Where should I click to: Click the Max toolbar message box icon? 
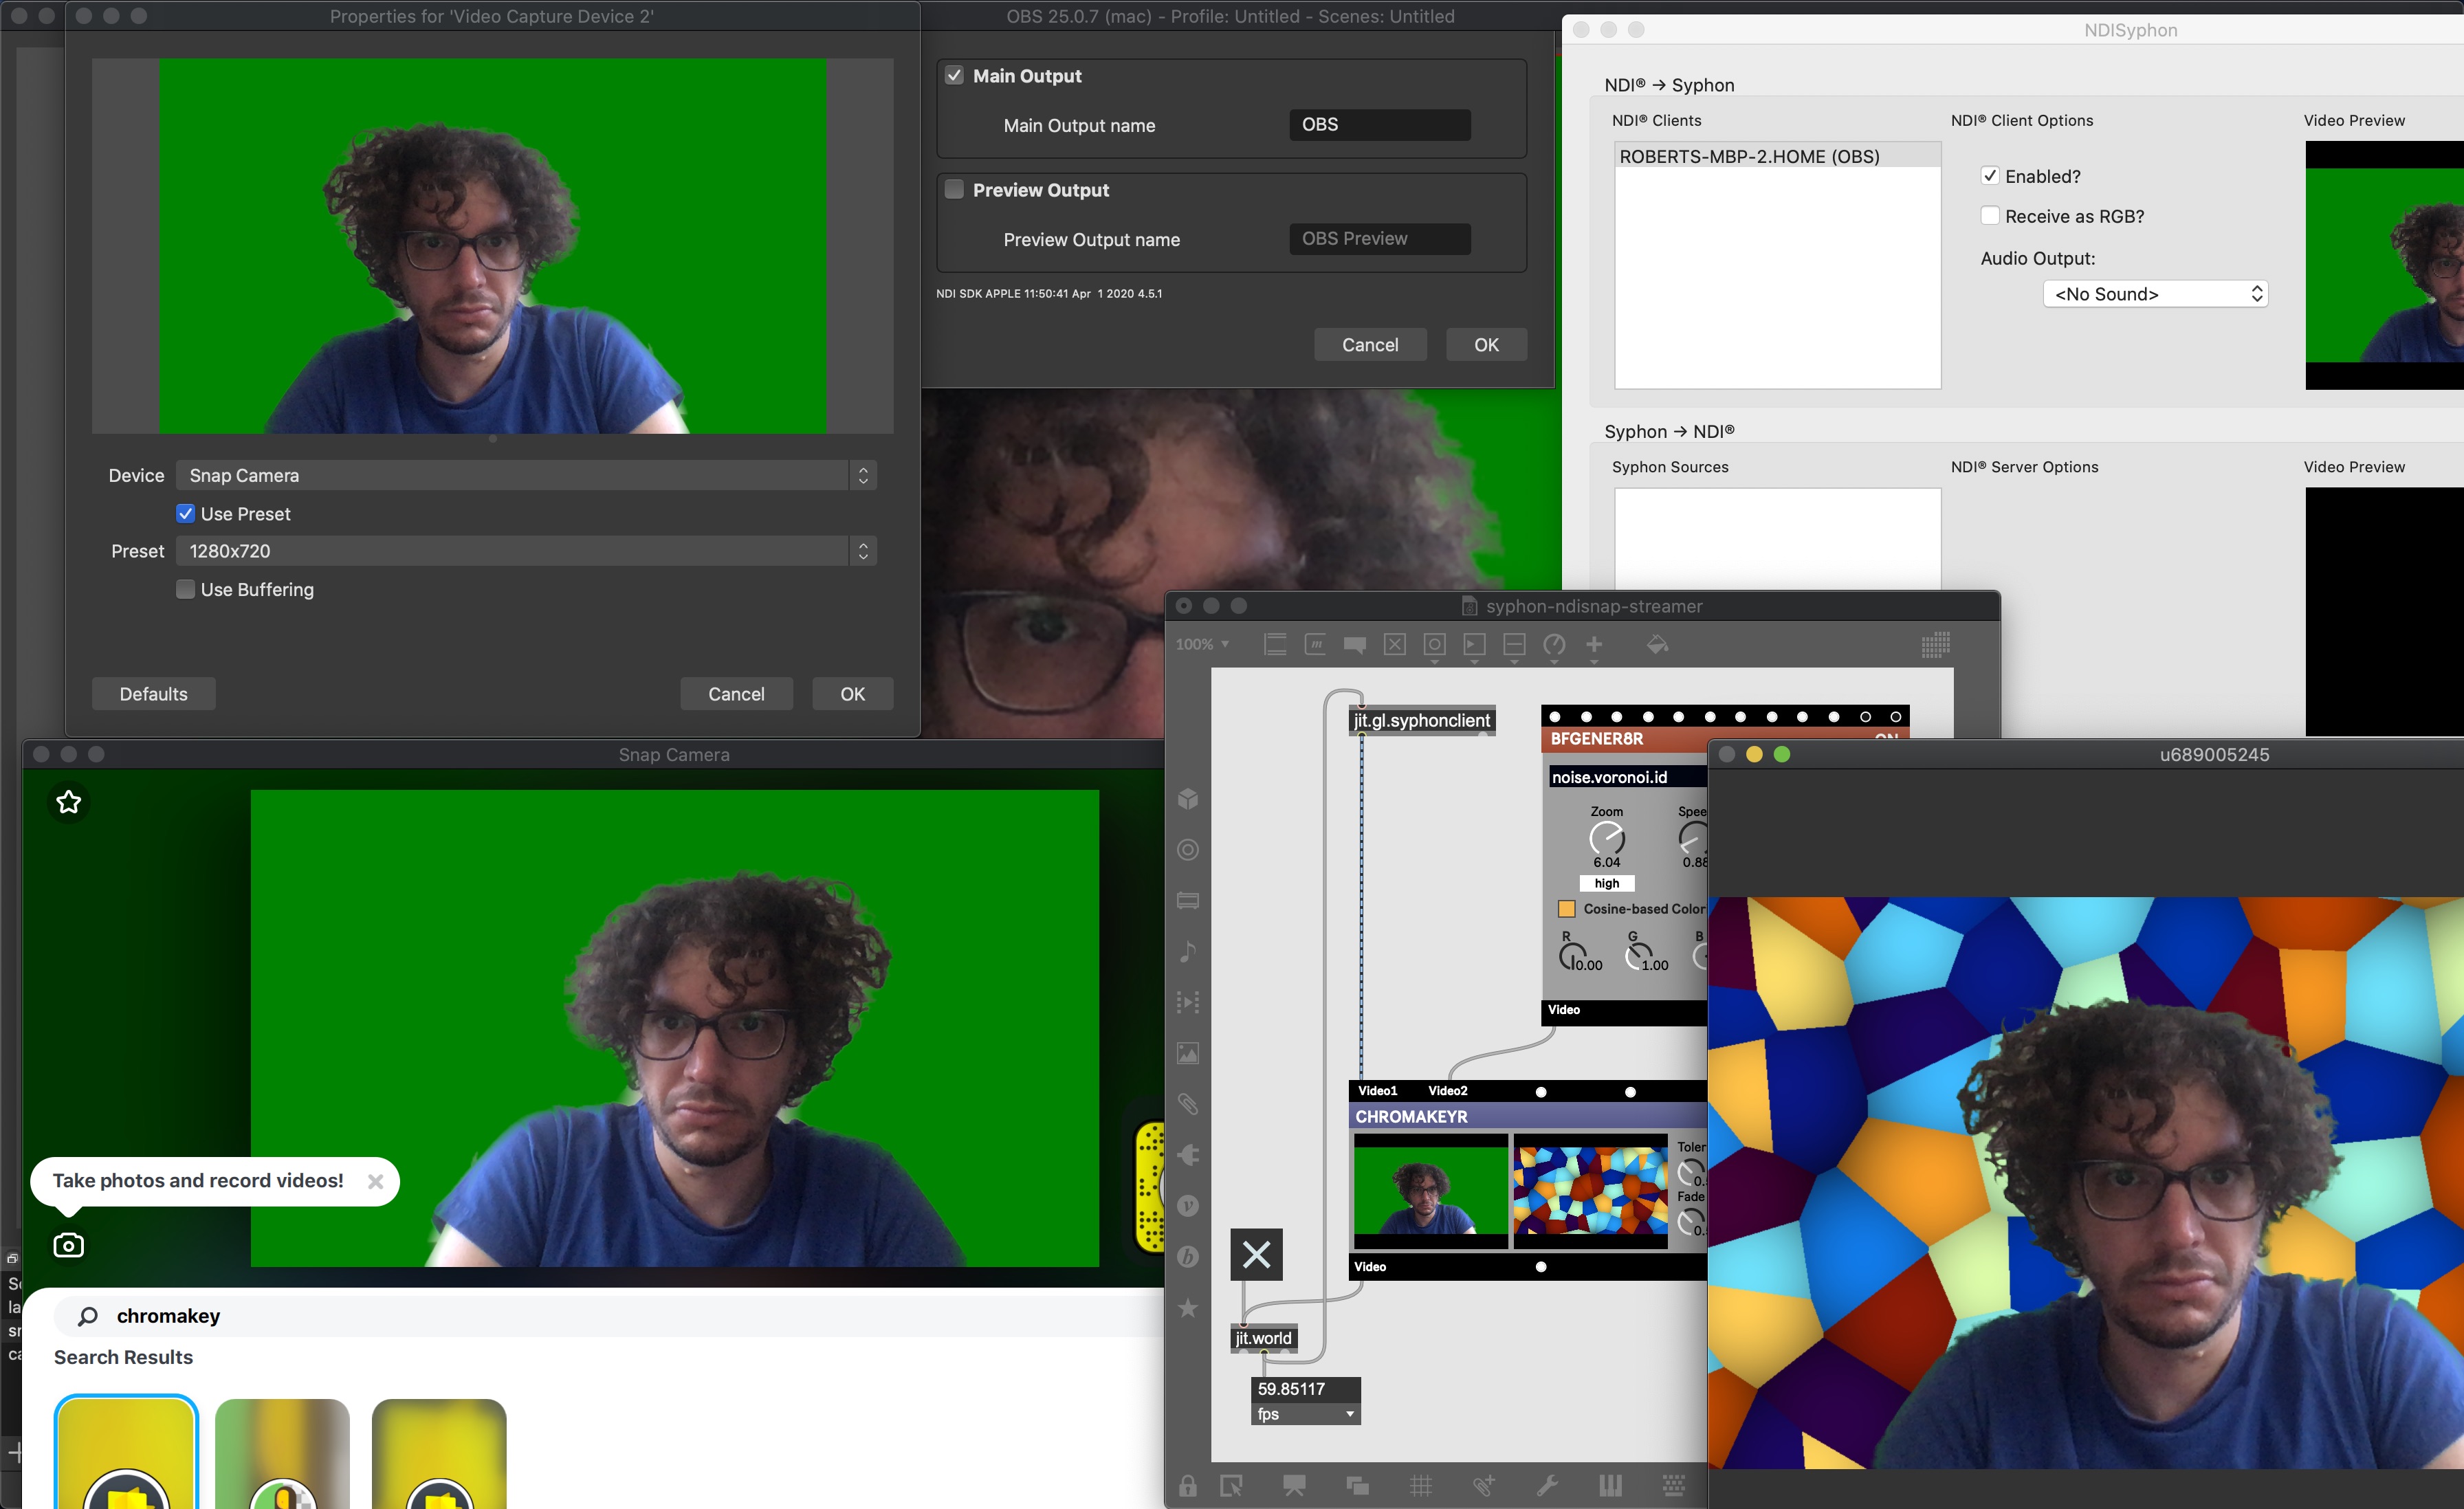click(x=1315, y=645)
